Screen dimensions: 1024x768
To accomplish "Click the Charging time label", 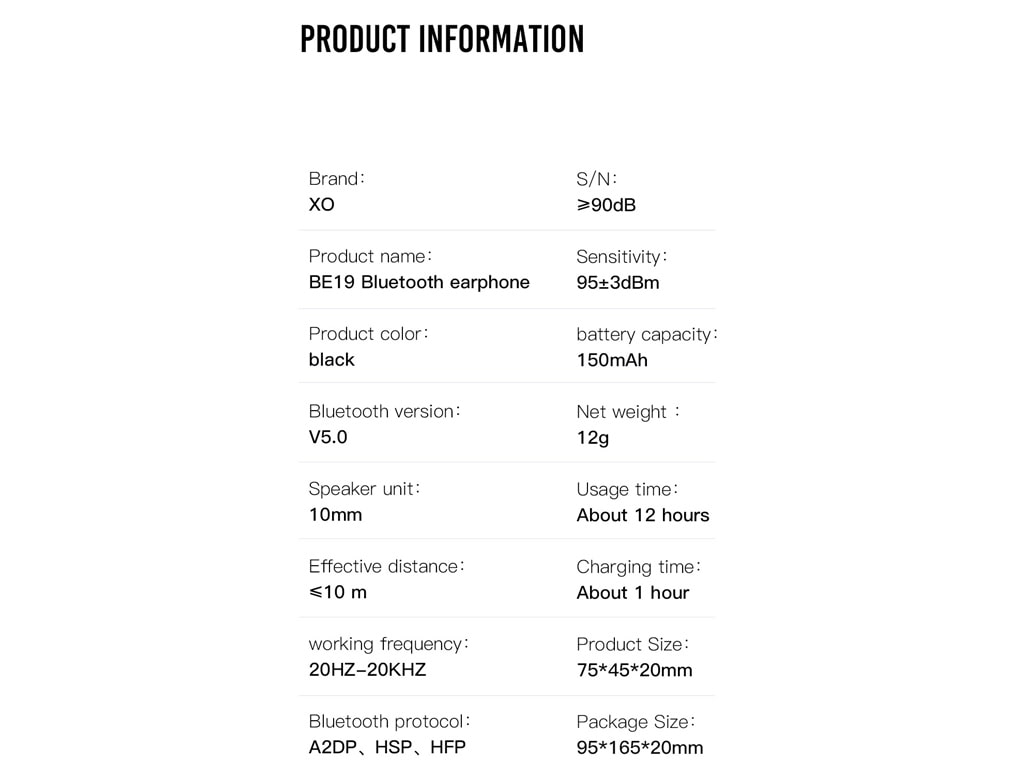I will click(638, 567).
